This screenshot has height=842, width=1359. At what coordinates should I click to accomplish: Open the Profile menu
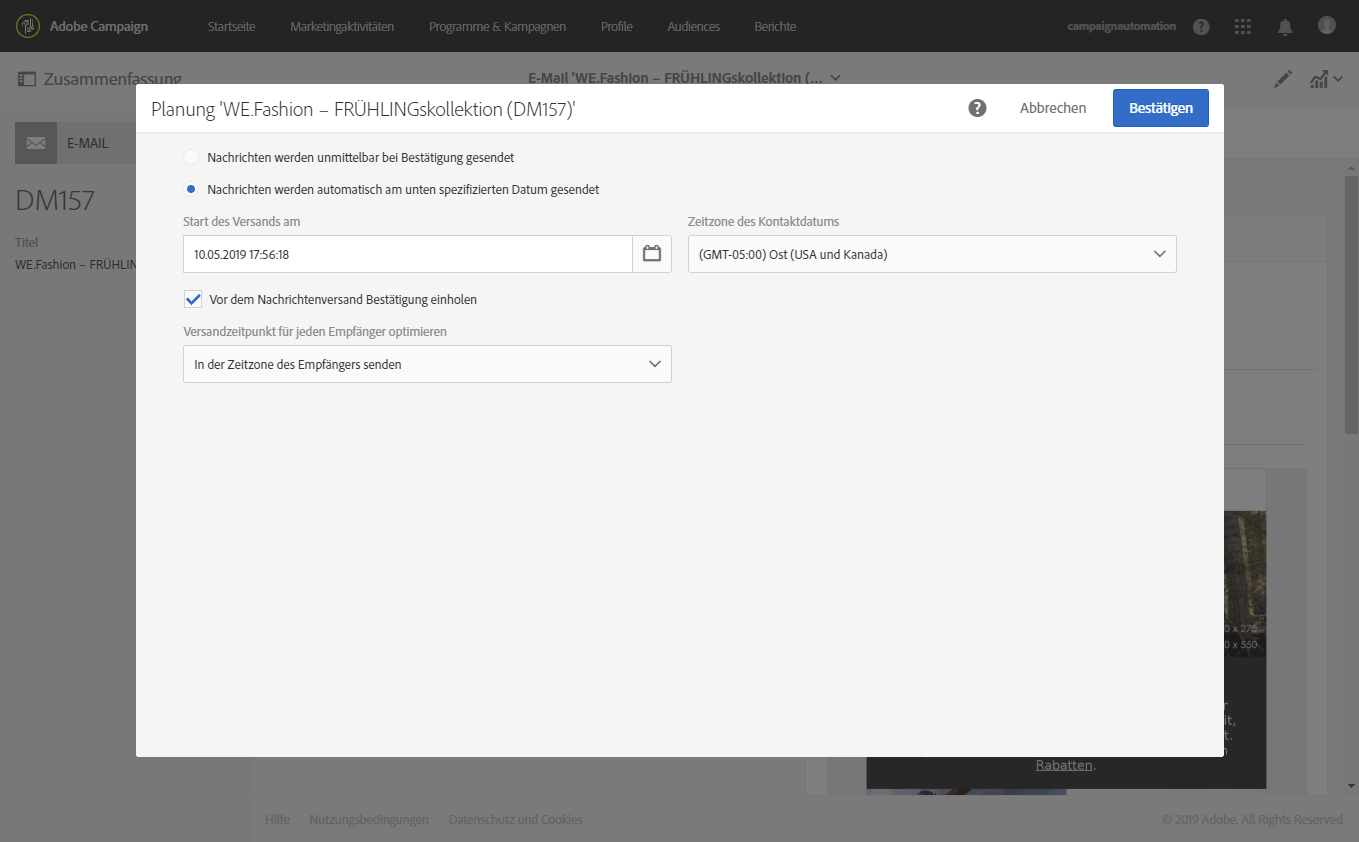tap(617, 26)
